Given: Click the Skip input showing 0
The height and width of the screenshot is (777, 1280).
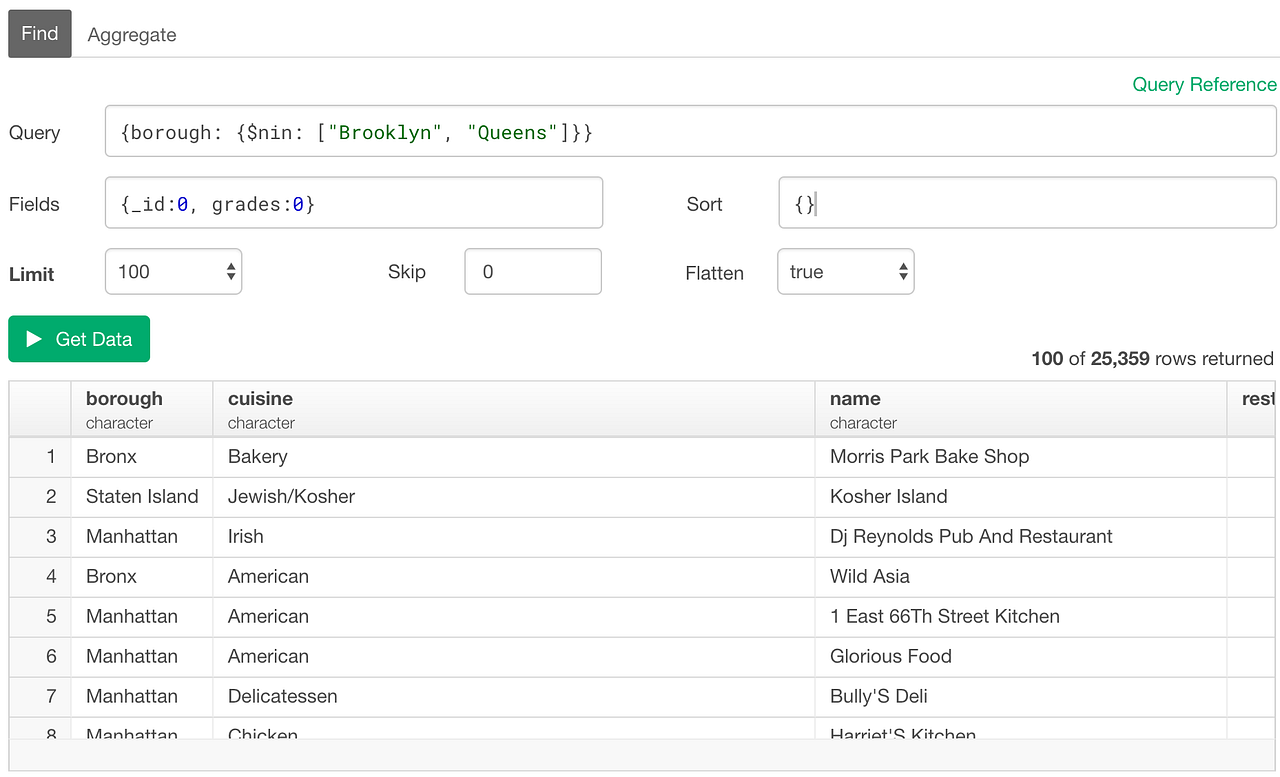Looking at the screenshot, I should coord(532,271).
